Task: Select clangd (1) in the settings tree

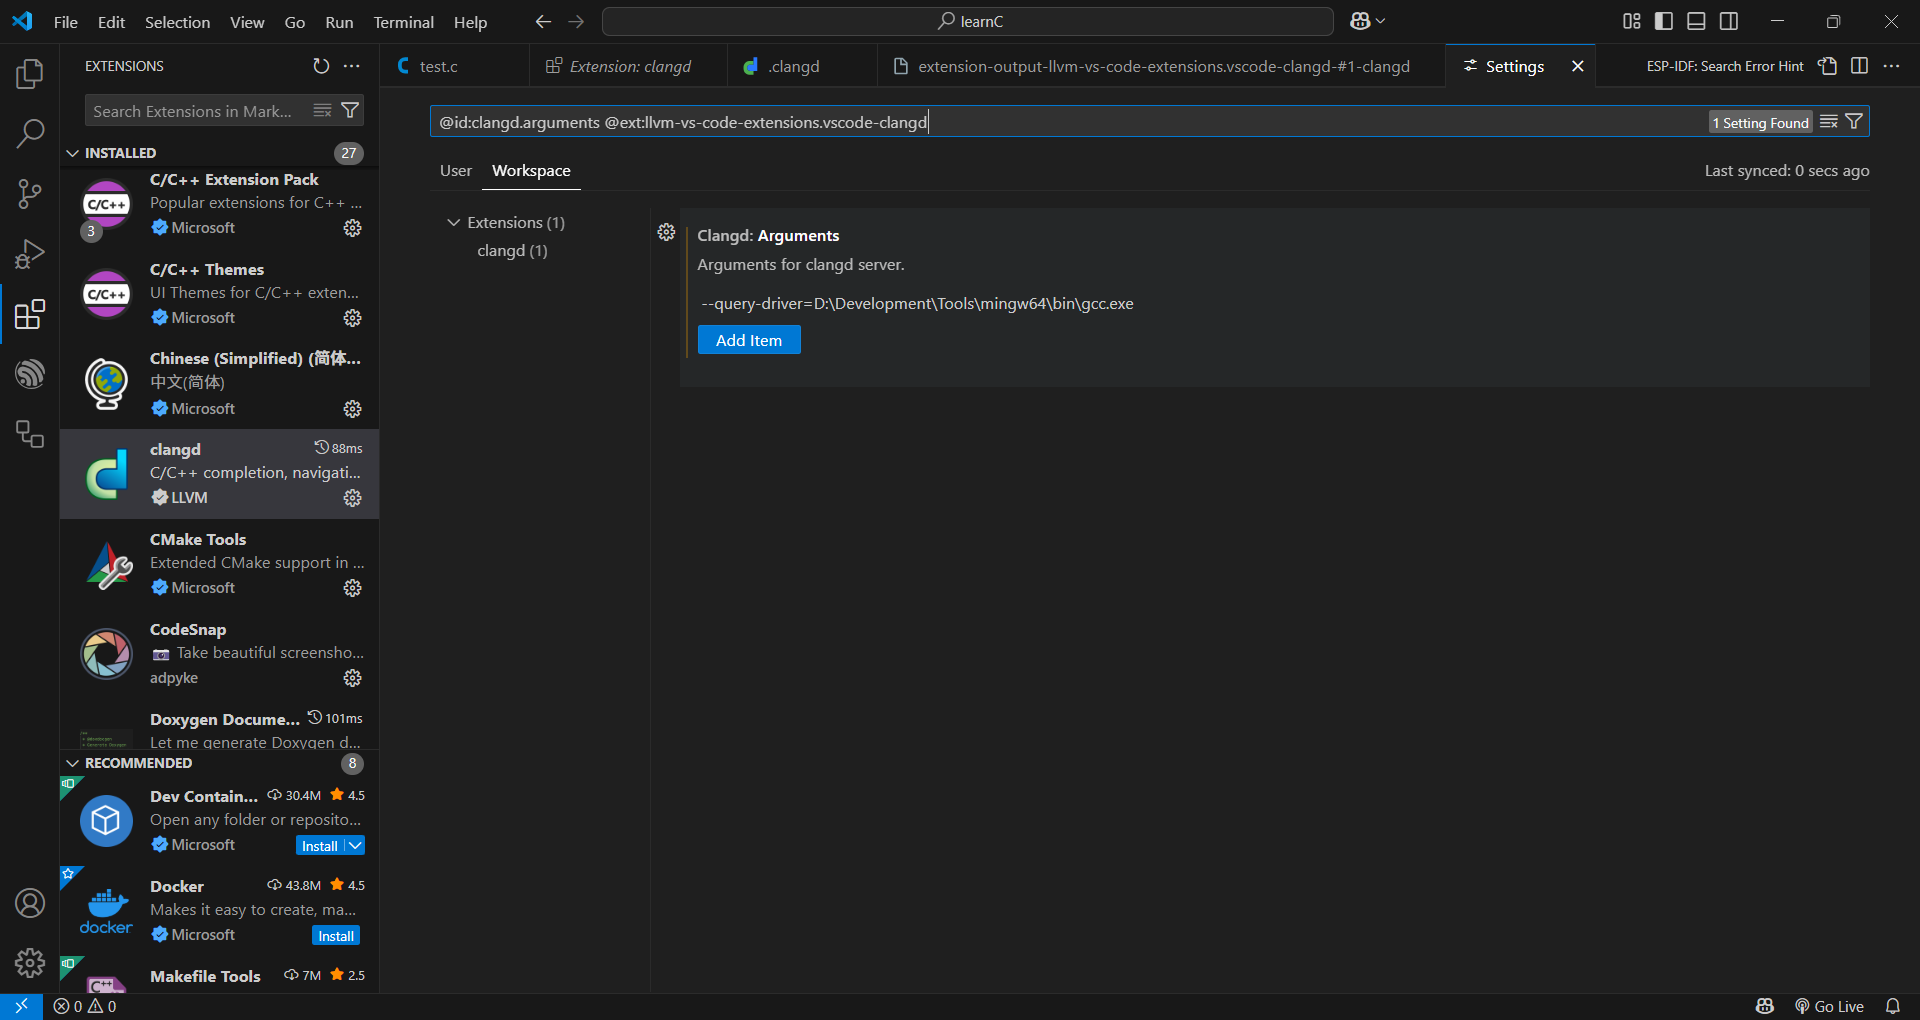Action: click(512, 250)
